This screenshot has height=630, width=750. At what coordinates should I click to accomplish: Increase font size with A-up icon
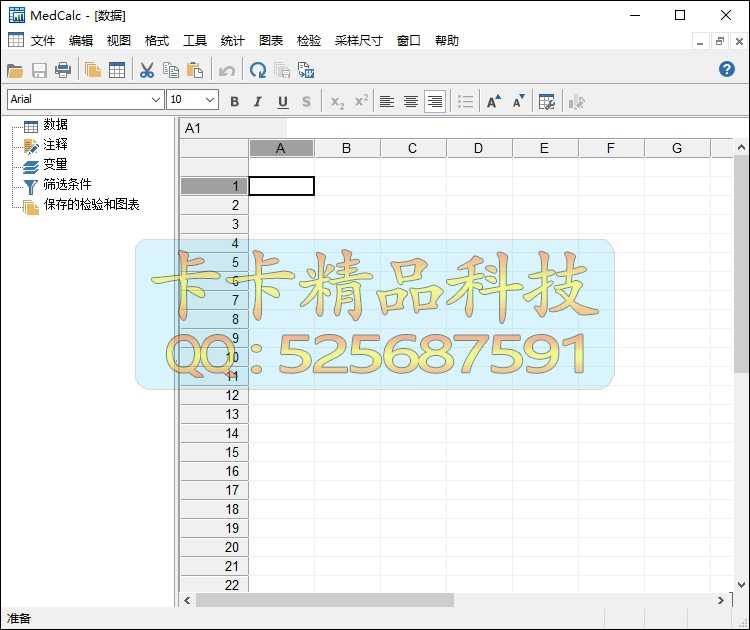(x=494, y=101)
